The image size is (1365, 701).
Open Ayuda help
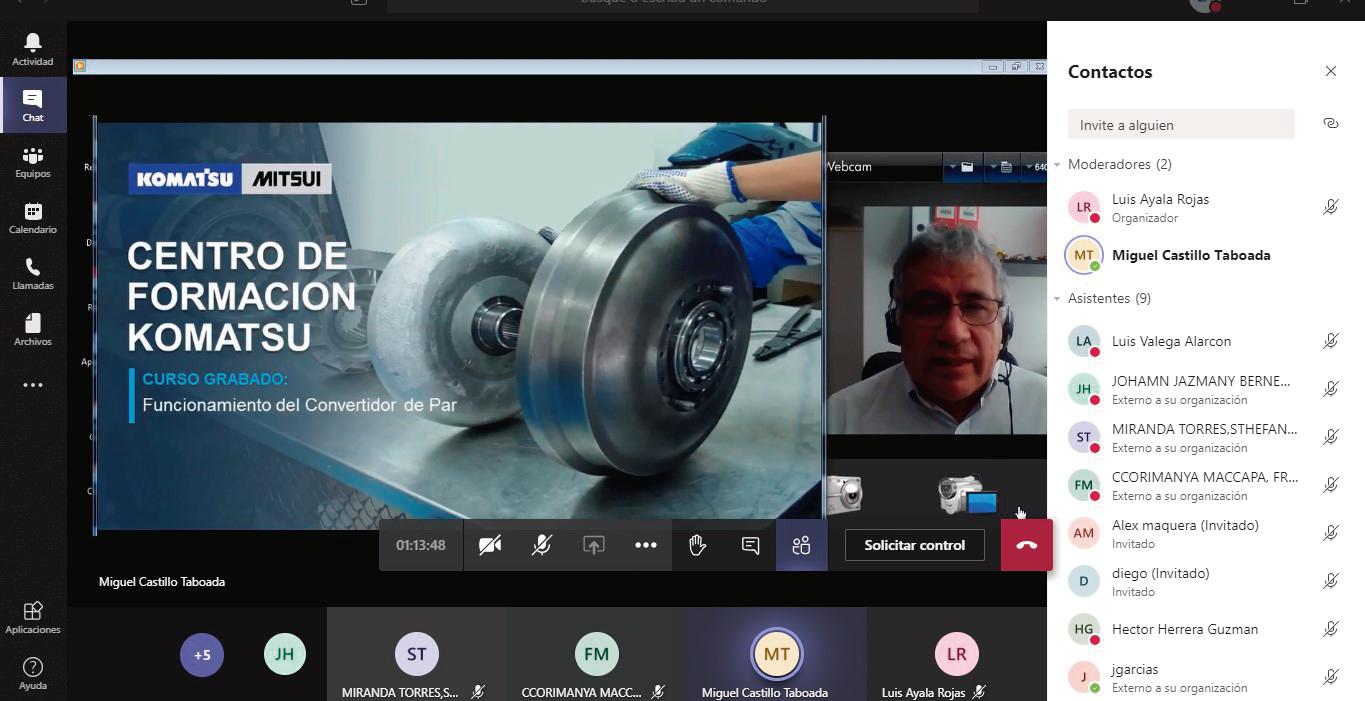point(33,673)
